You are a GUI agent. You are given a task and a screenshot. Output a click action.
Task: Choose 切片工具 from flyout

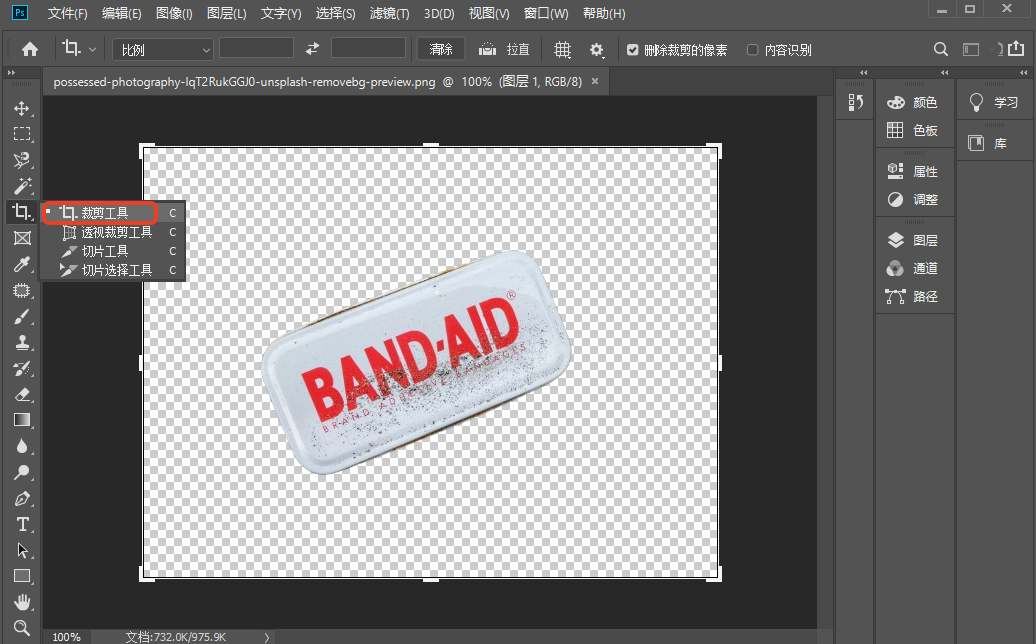pos(112,251)
